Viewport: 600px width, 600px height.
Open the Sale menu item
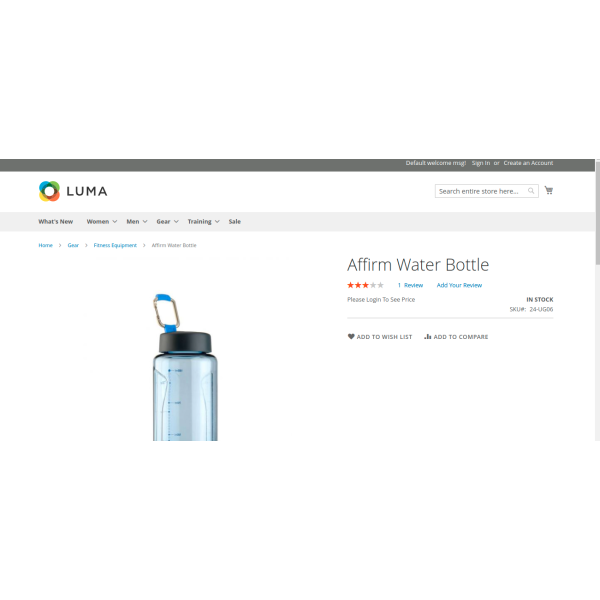(235, 222)
